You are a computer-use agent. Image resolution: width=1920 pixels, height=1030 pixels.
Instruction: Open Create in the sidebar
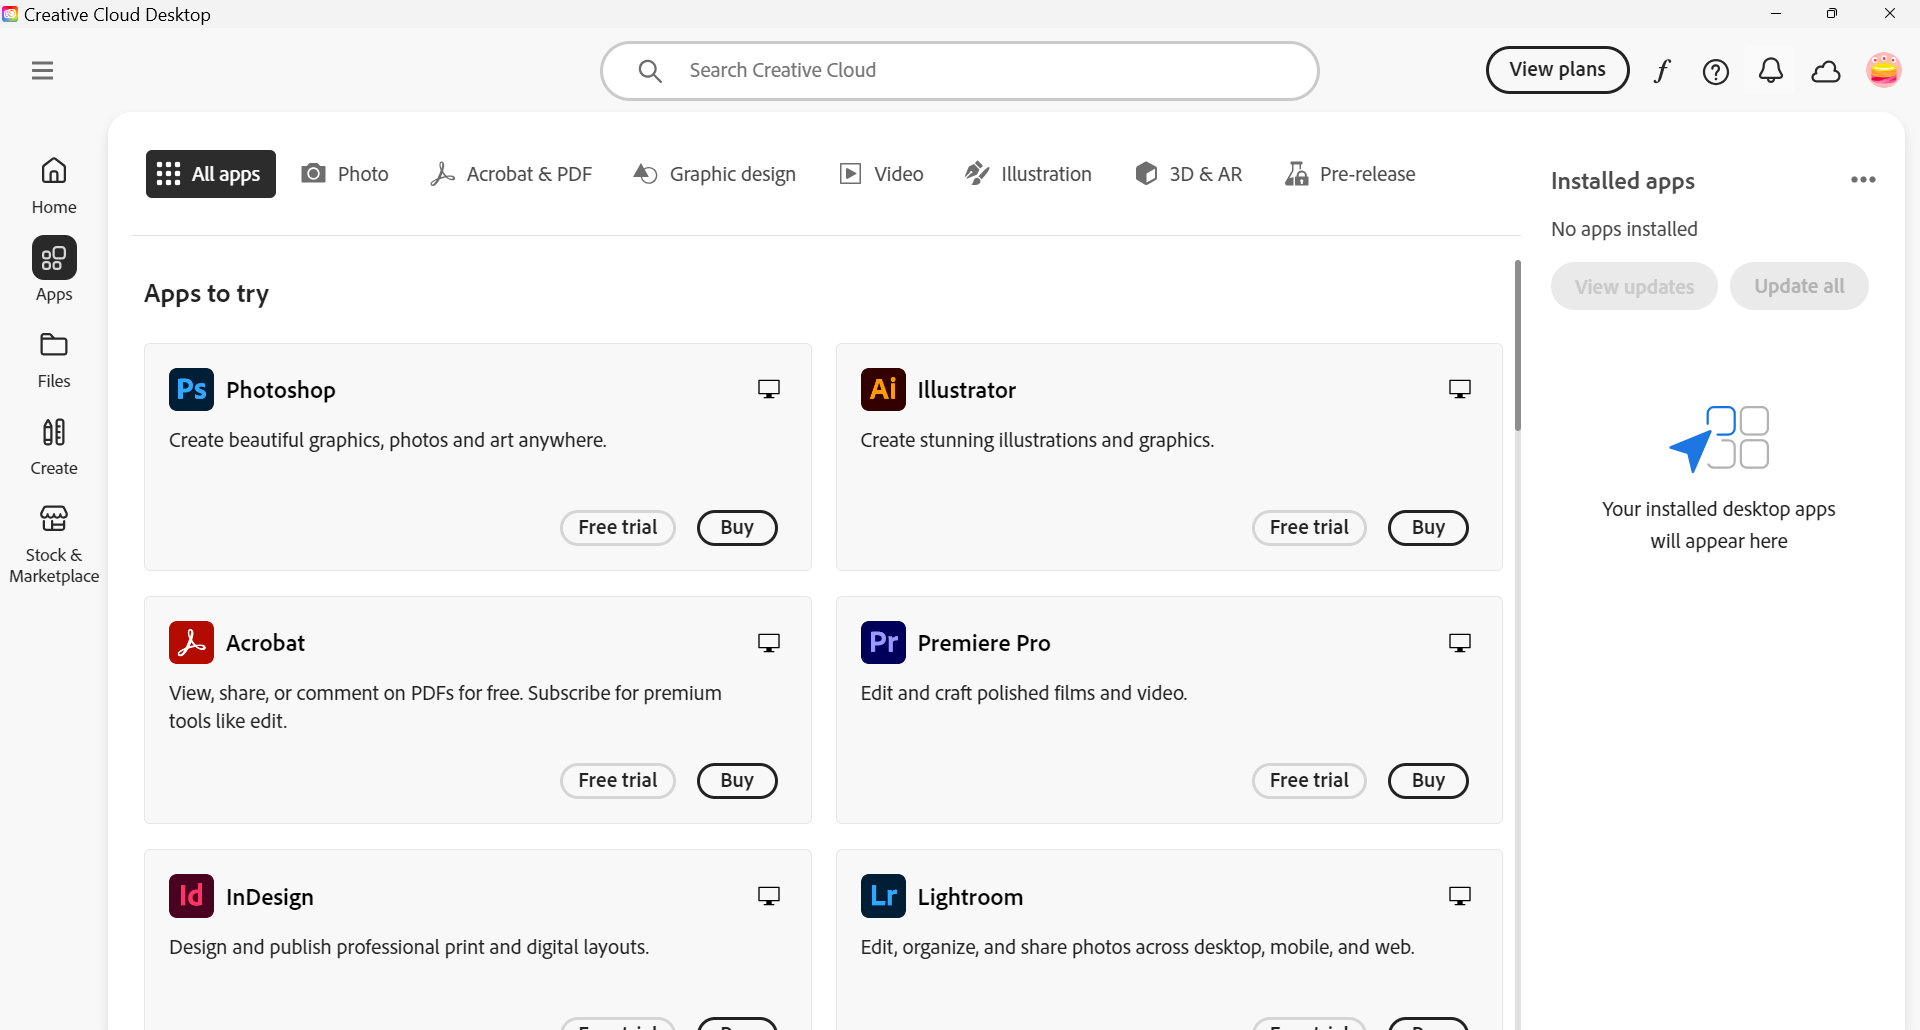(x=54, y=445)
